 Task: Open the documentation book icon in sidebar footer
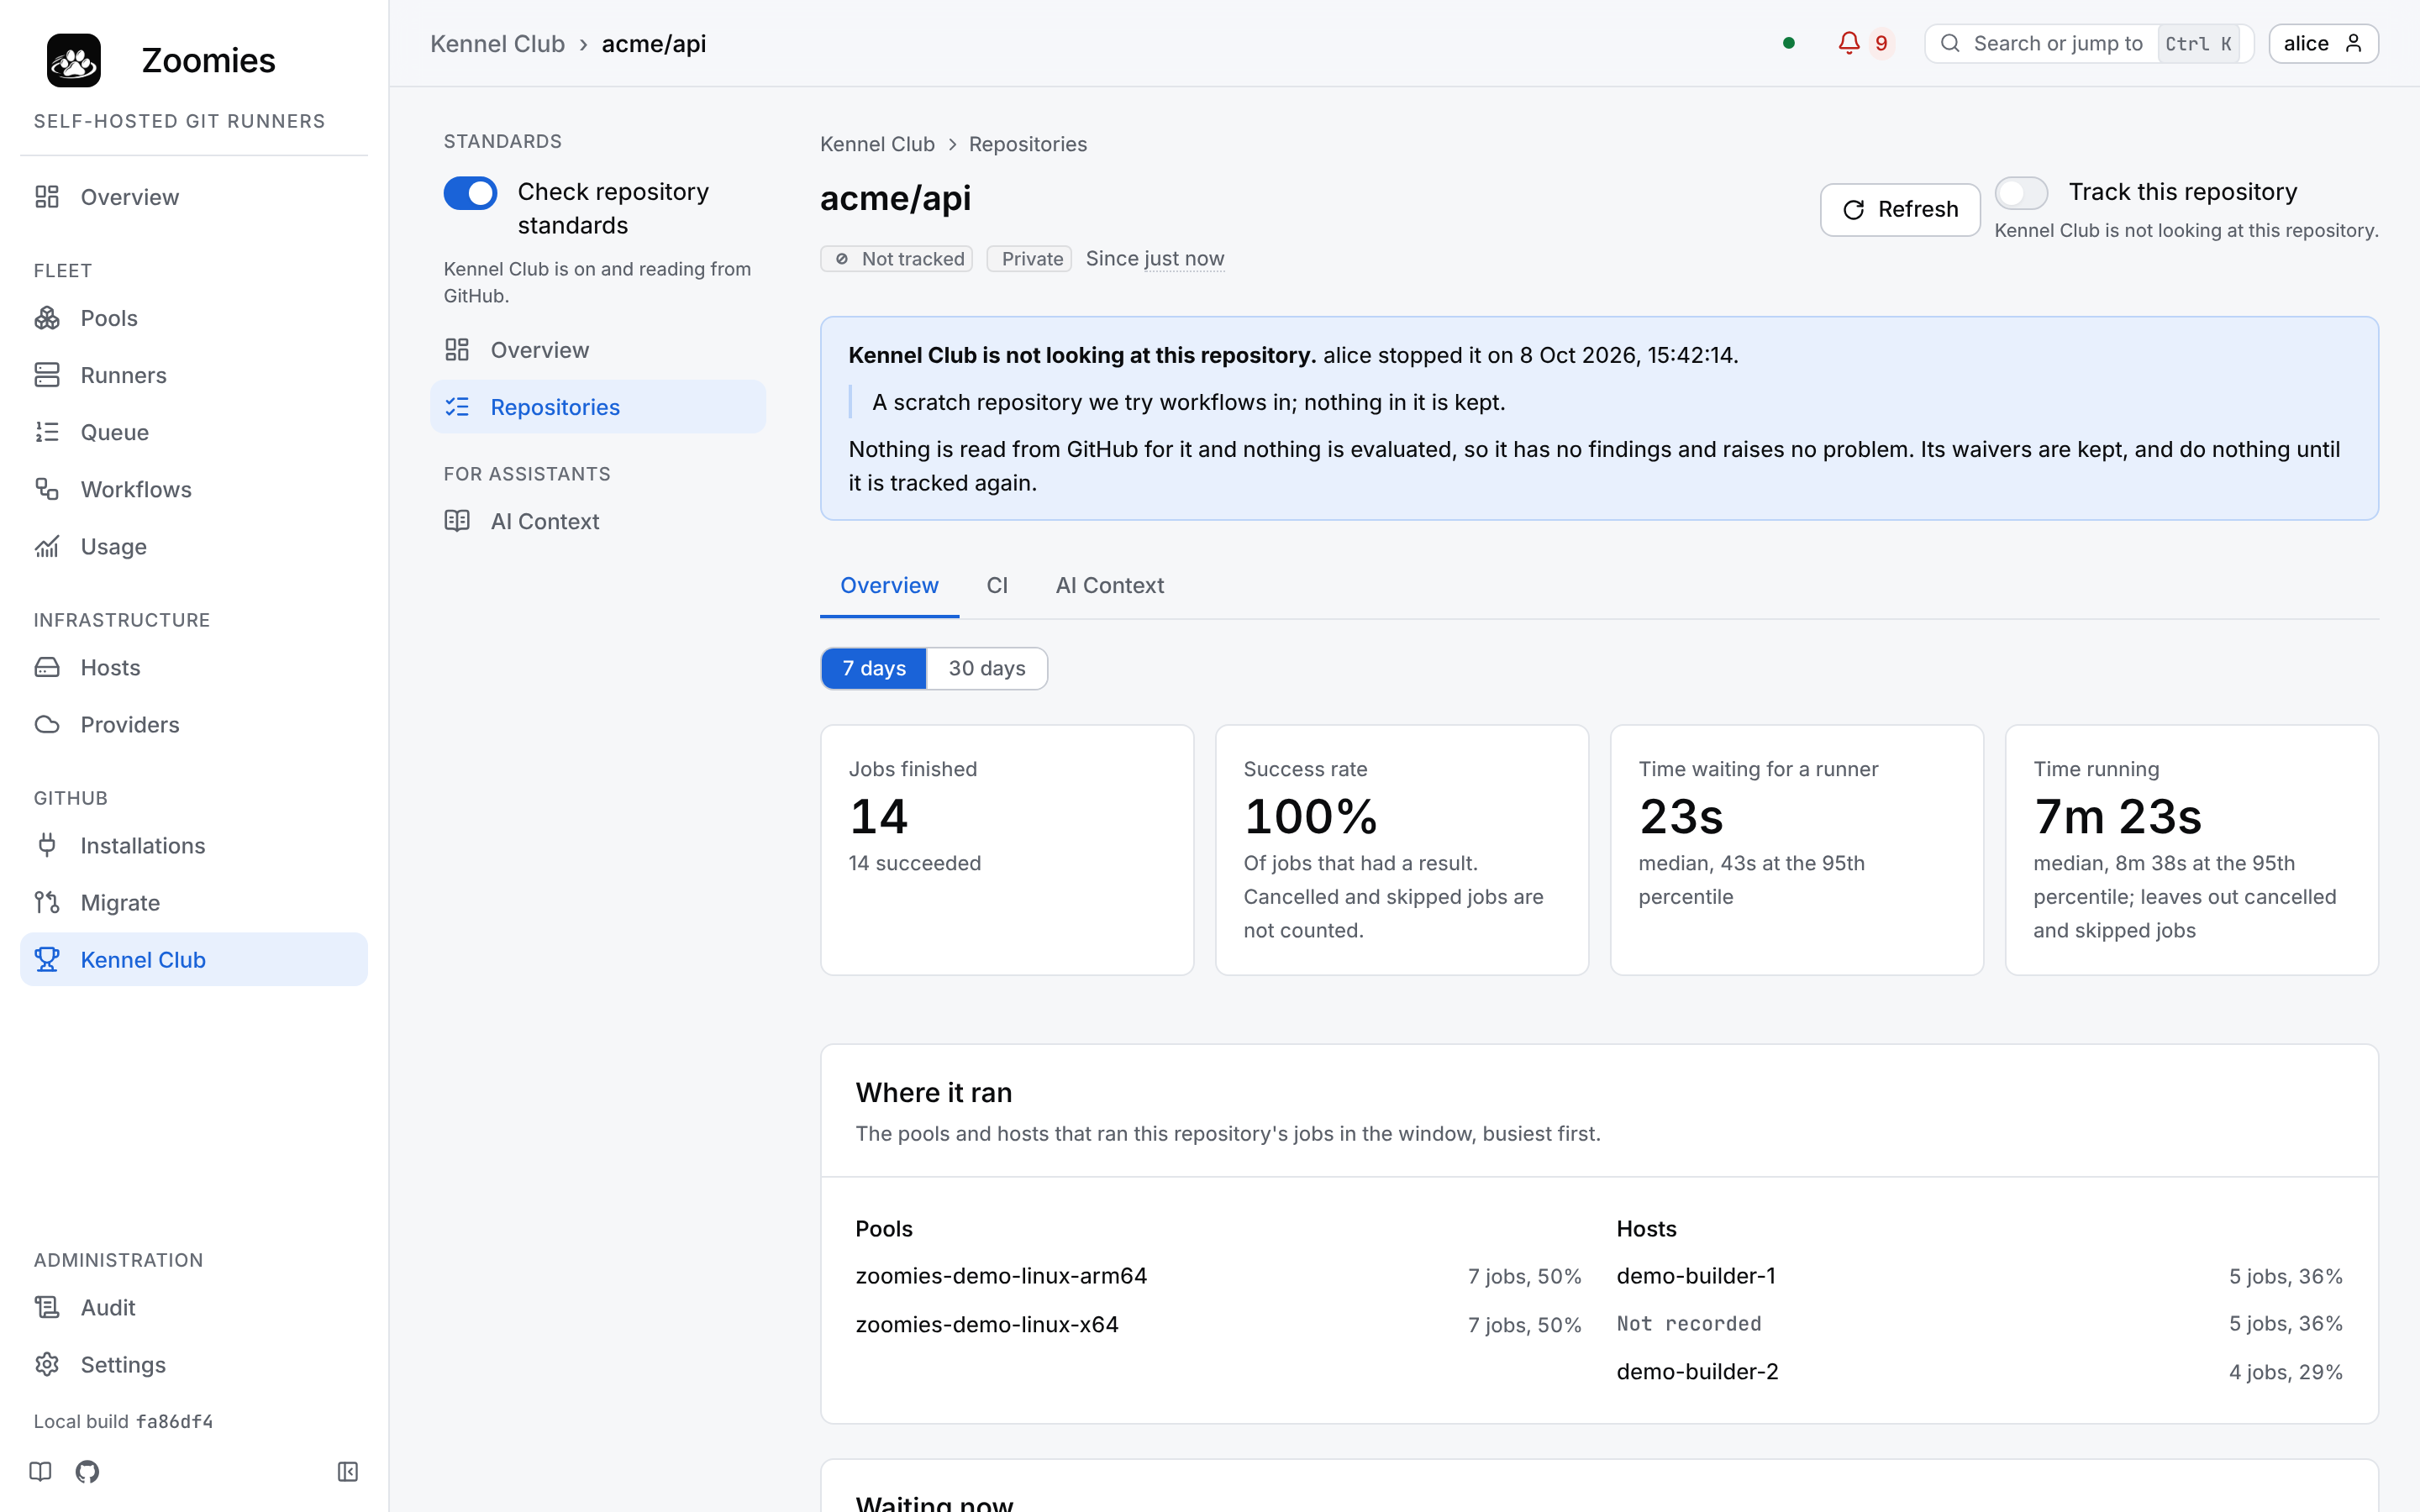coord(40,1471)
